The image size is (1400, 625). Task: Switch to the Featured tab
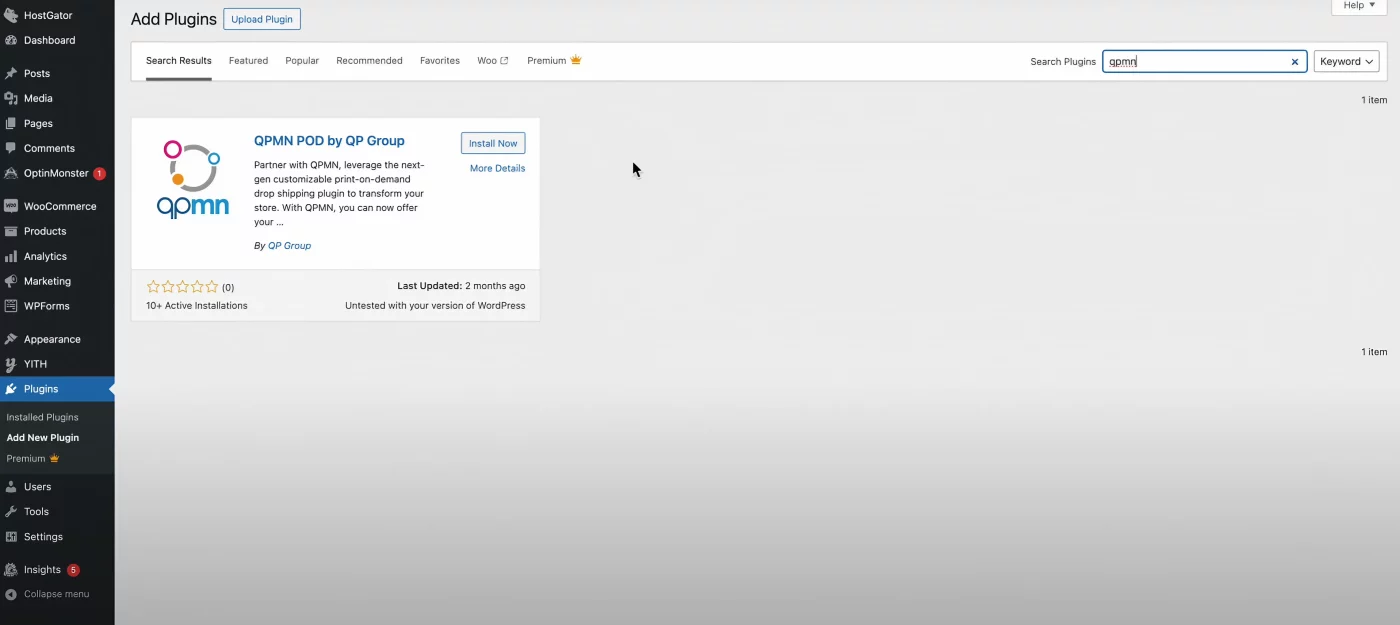(x=248, y=61)
